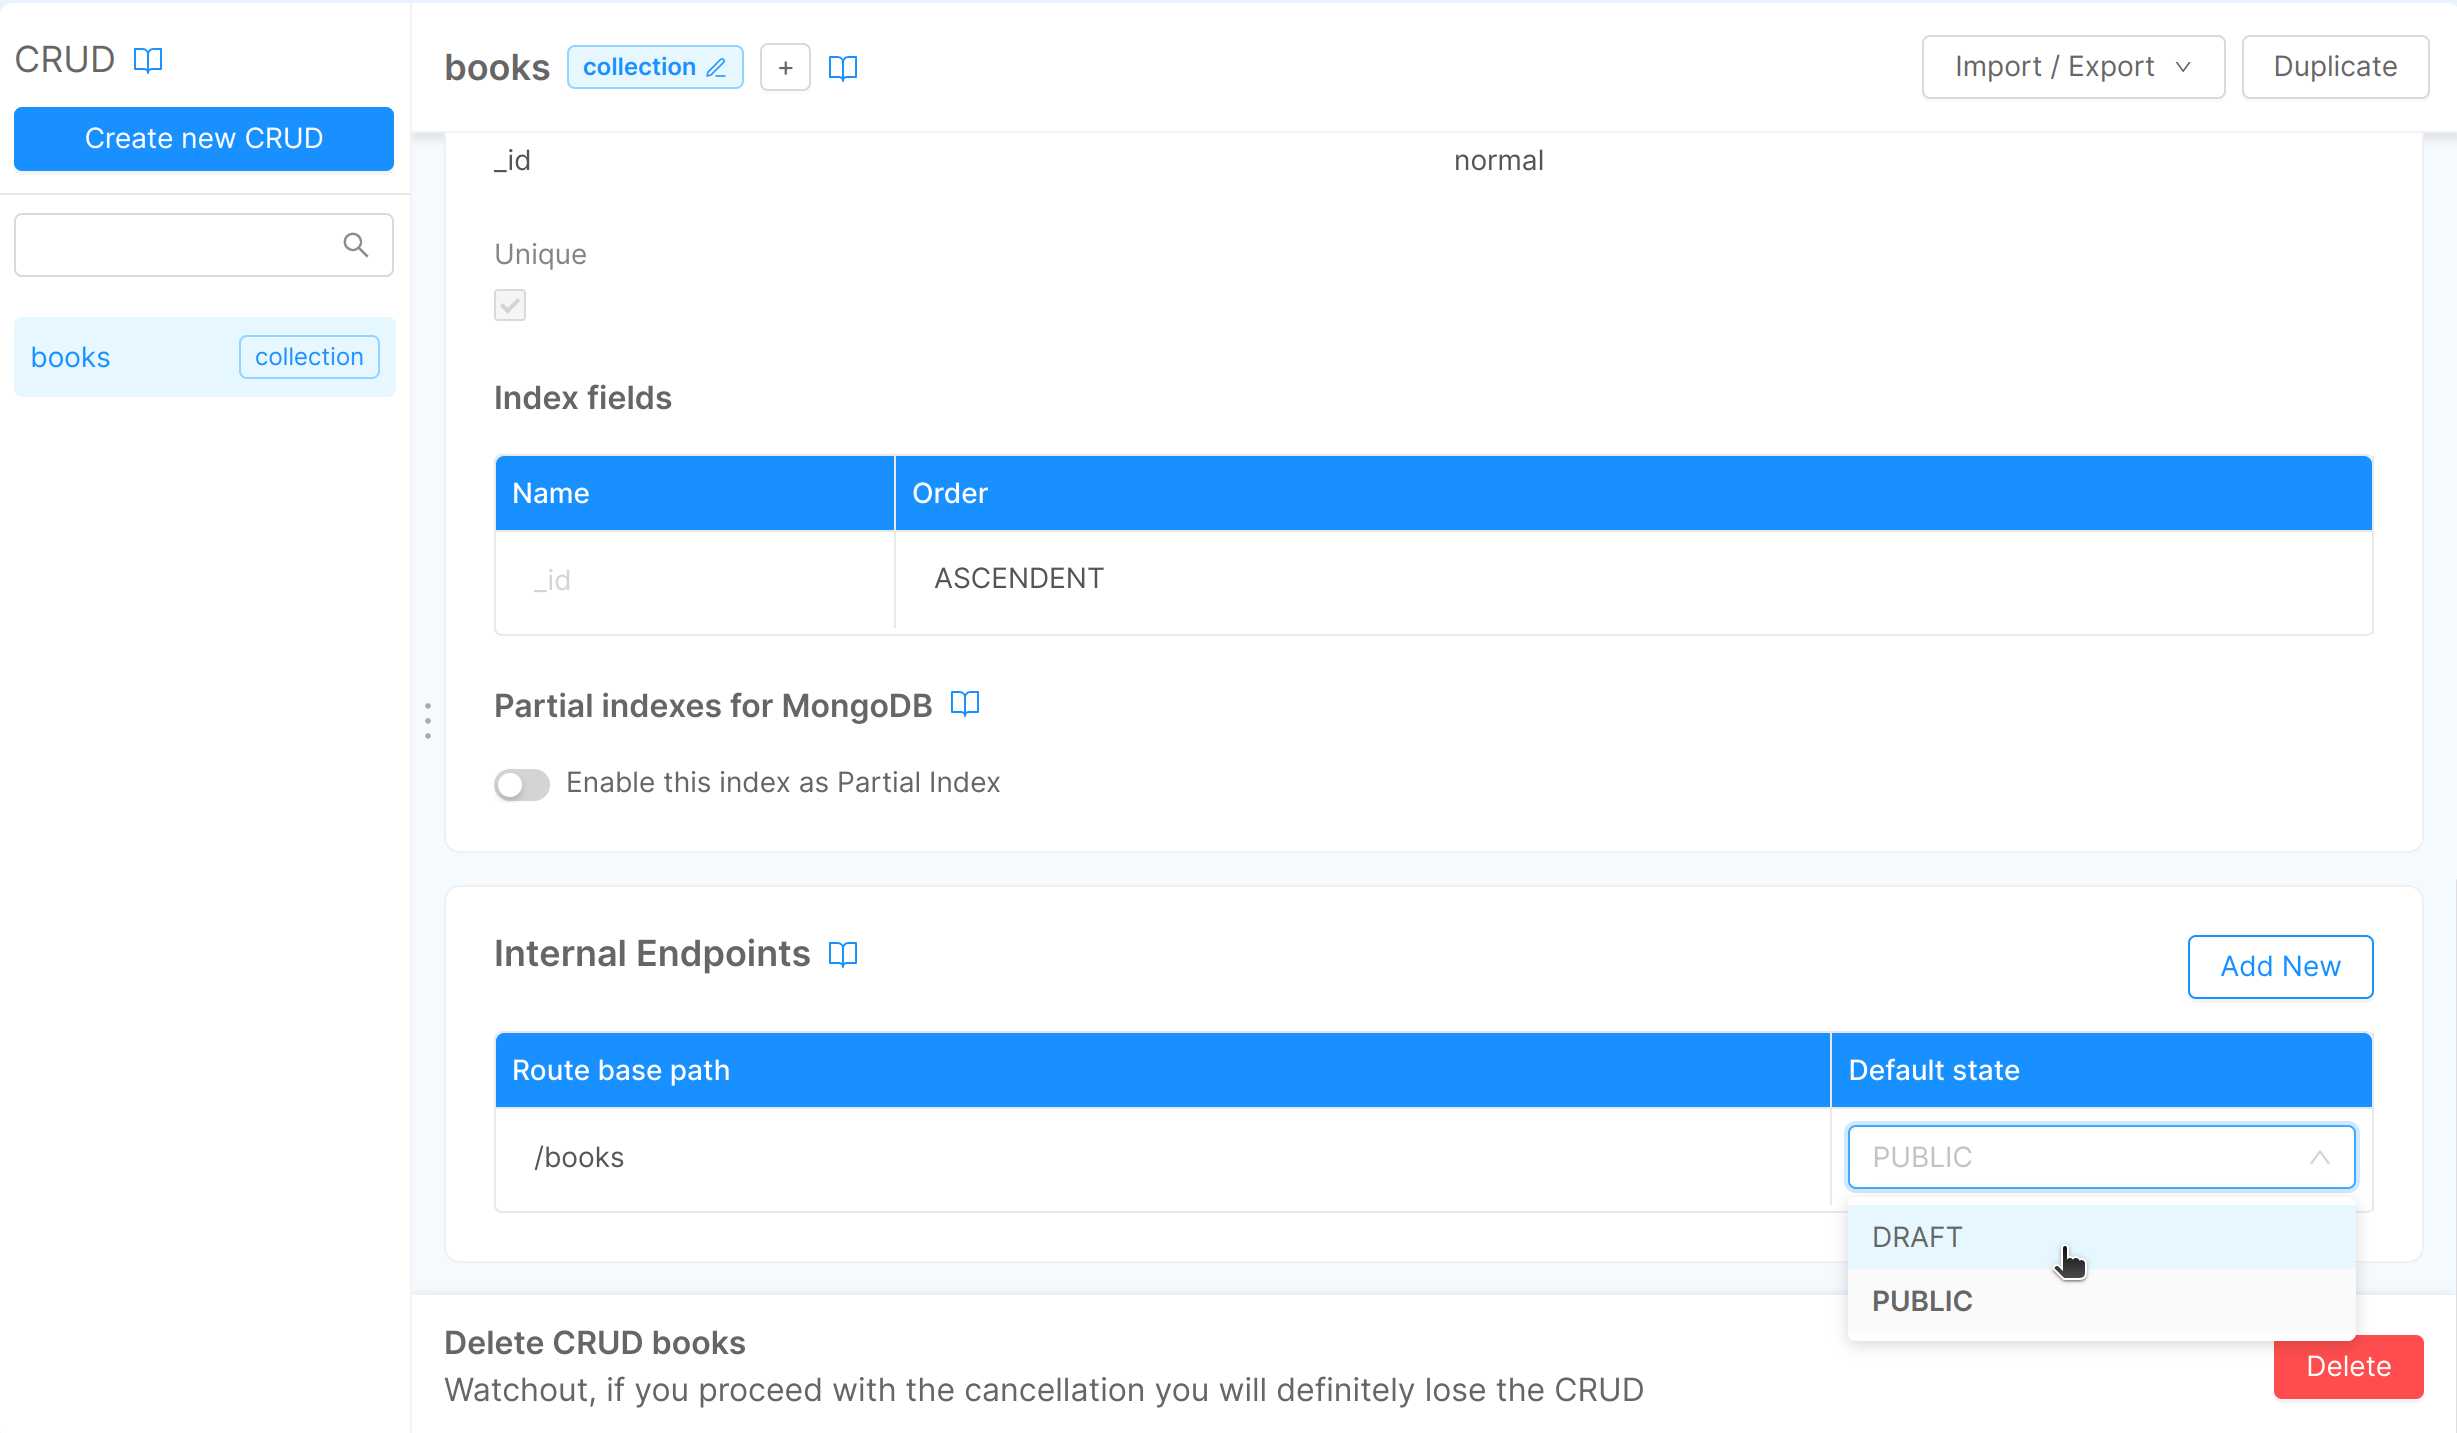Collapse the Default state PUBLIC select box
The image size is (2457, 1433).
pyautogui.click(x=2100, y=1157)
